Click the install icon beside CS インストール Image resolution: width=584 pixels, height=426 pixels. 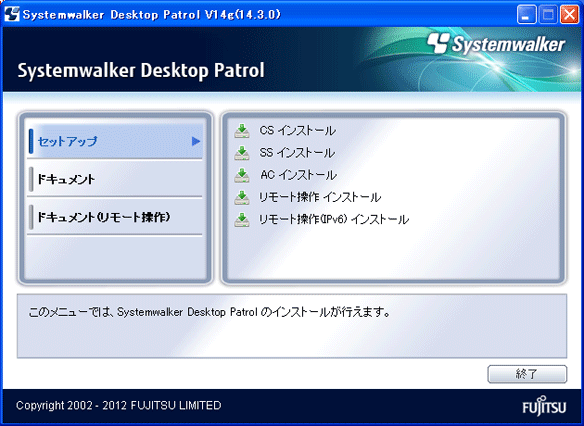click(x=242, y=131)
